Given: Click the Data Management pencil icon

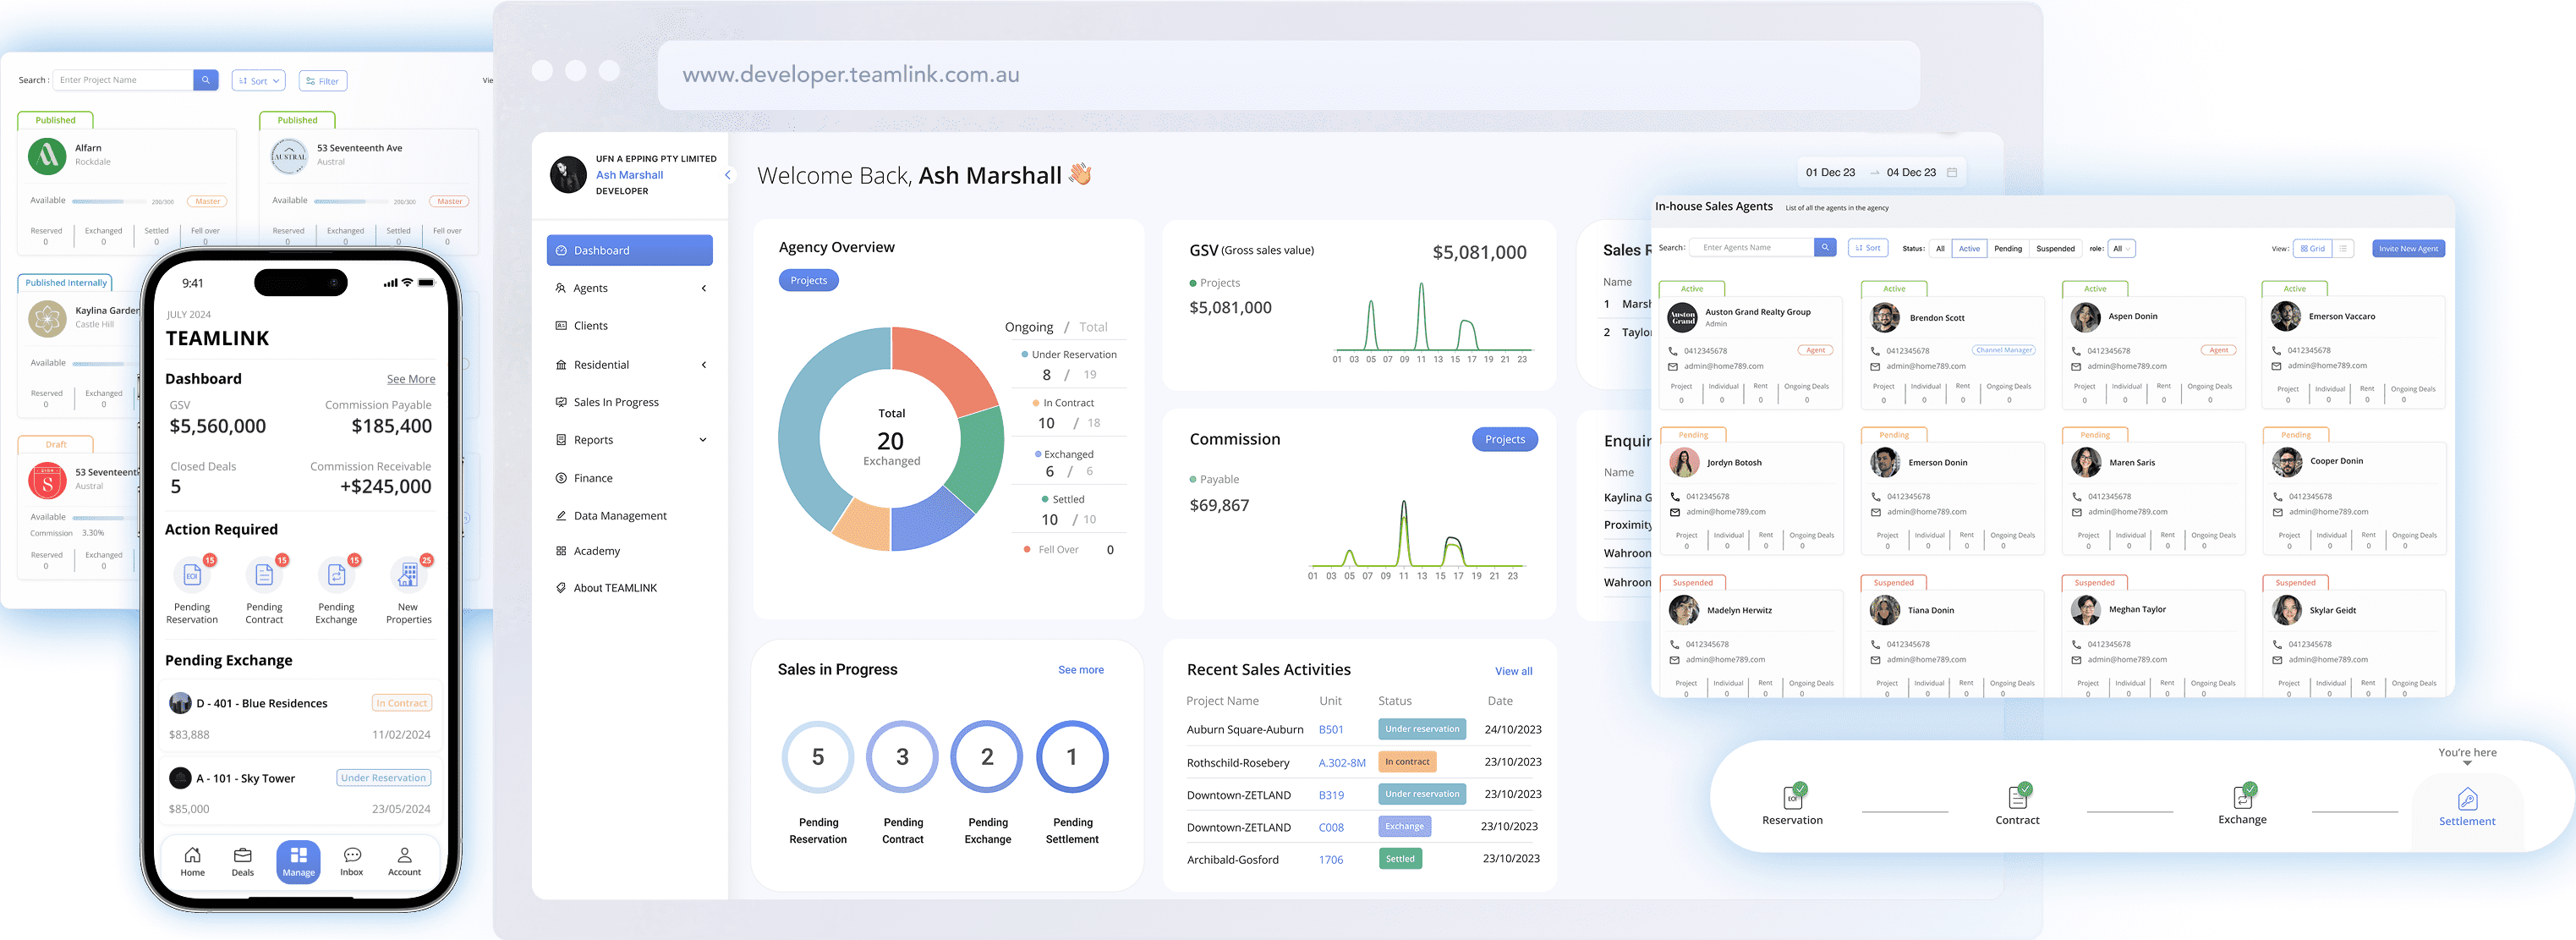Looking at the screenshot, I should [561, 516].
